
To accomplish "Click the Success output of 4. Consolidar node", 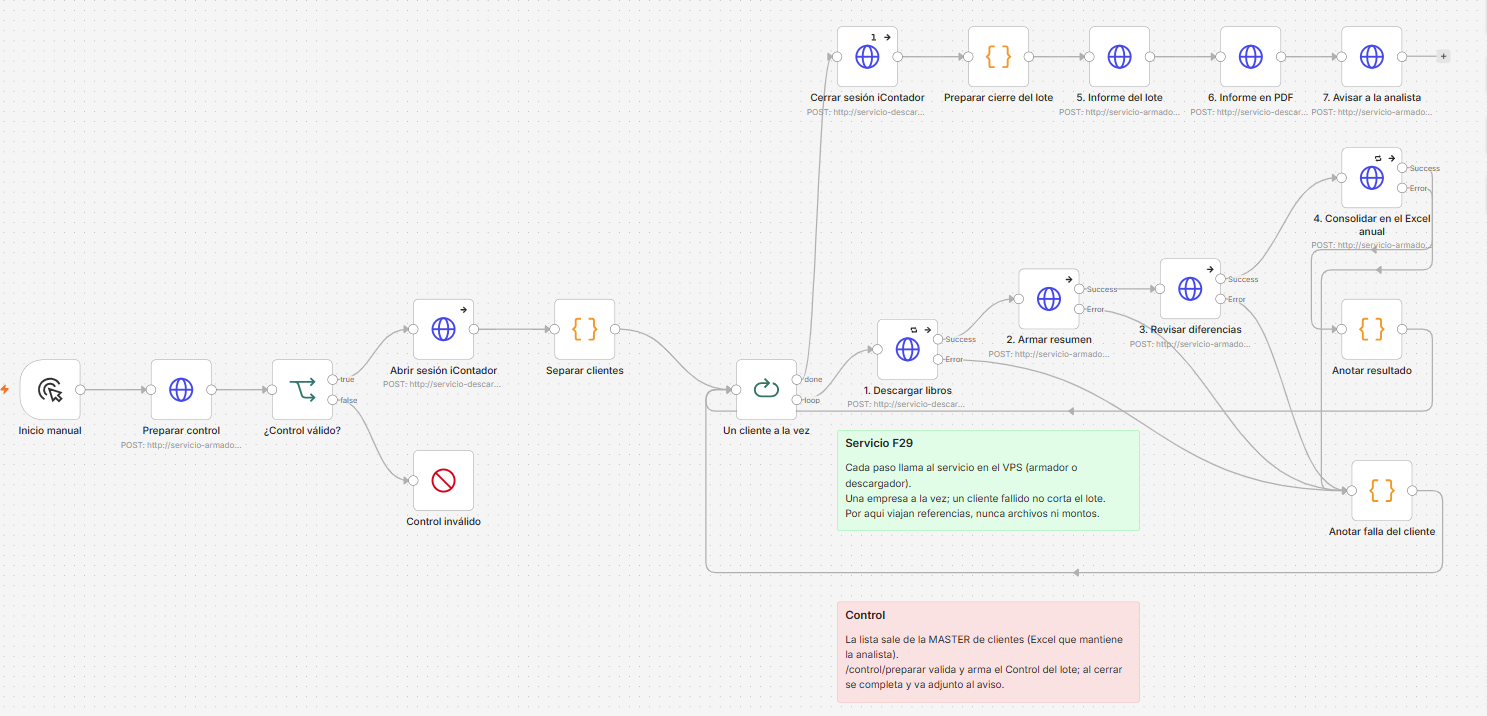I will [1402, 168].
